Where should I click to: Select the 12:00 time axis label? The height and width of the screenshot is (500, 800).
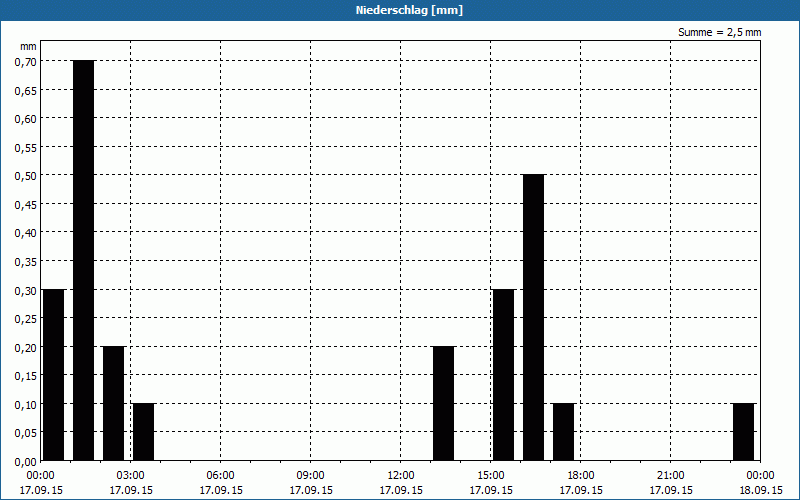coord(401,475)
